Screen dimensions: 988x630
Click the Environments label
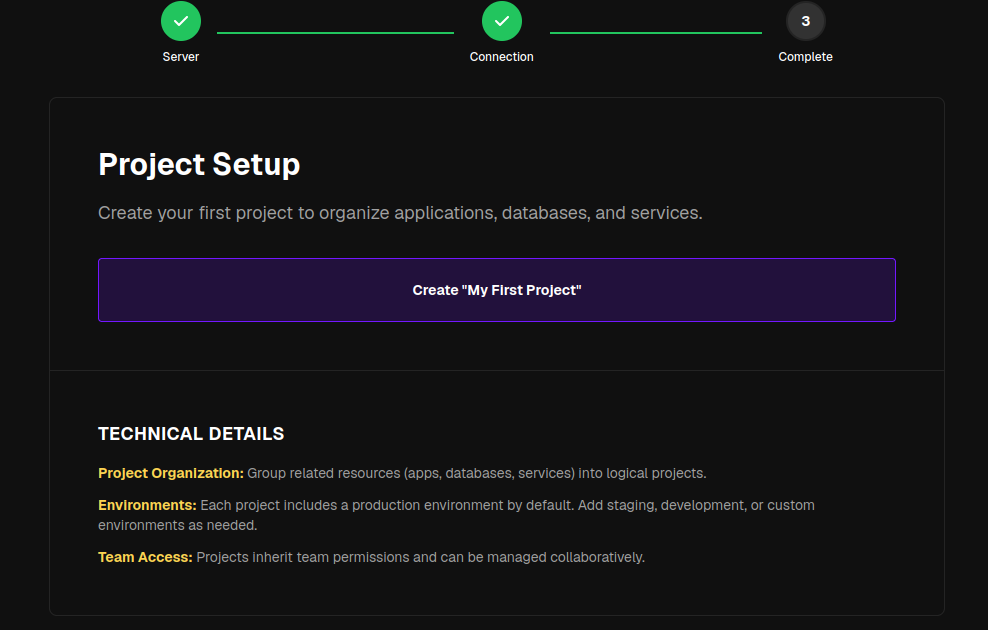(147, 505)
